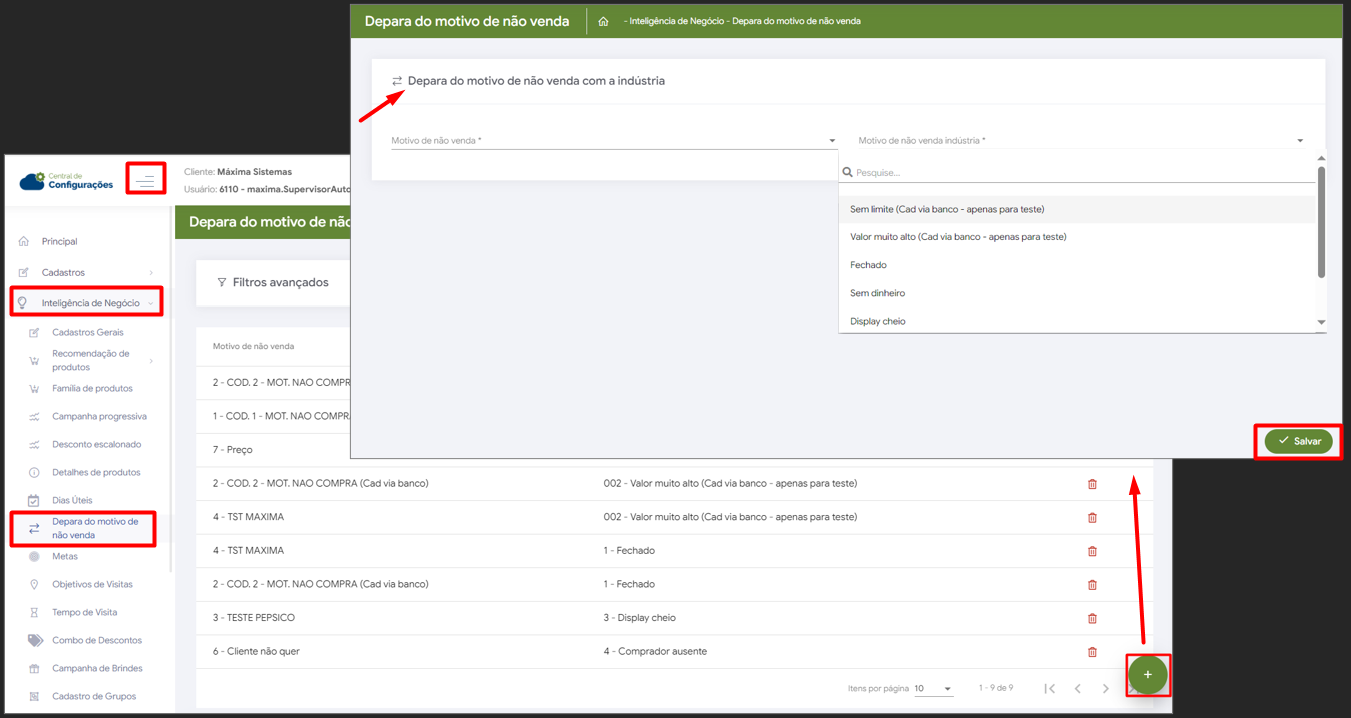
Task: Go to previous page of table
Action: (x=1077, y=689)
